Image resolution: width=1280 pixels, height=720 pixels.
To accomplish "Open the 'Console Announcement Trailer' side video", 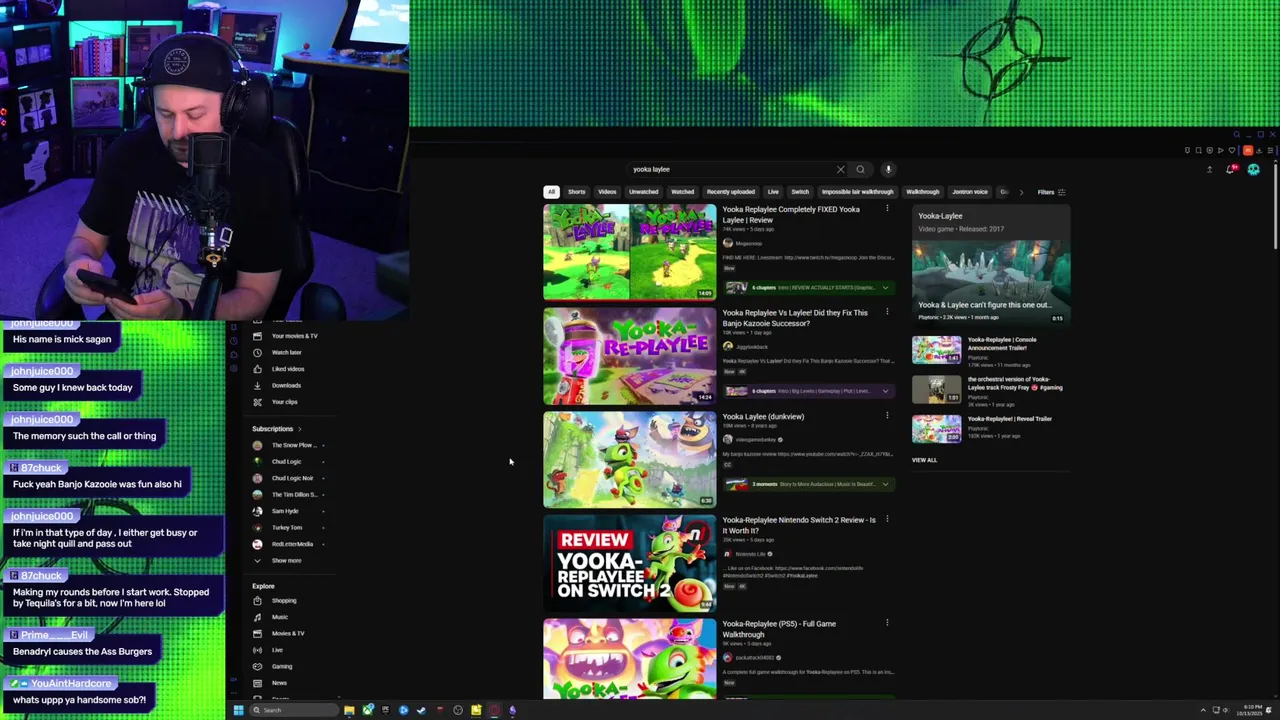I will (1004, 344).
